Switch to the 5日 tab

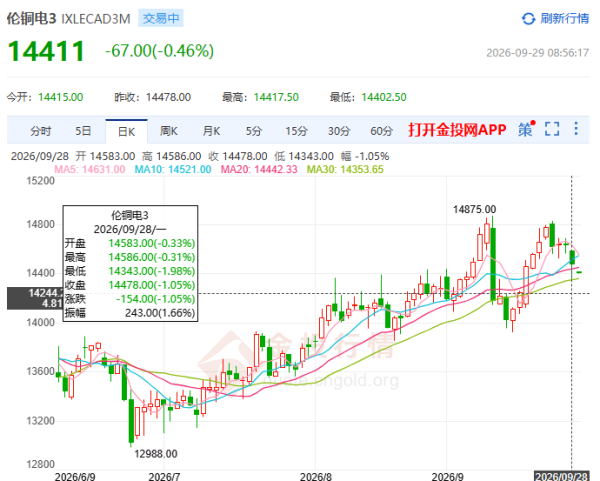(83, 131)
